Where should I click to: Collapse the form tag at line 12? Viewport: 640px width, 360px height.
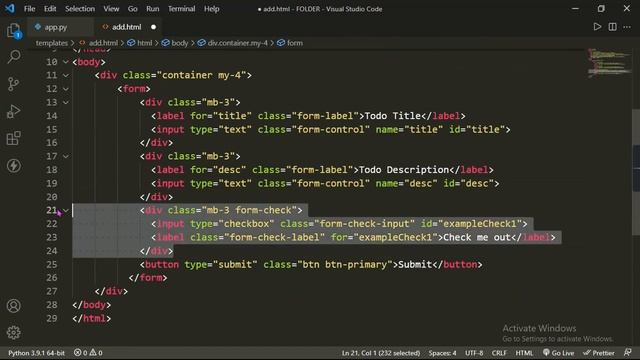[65, 89]
